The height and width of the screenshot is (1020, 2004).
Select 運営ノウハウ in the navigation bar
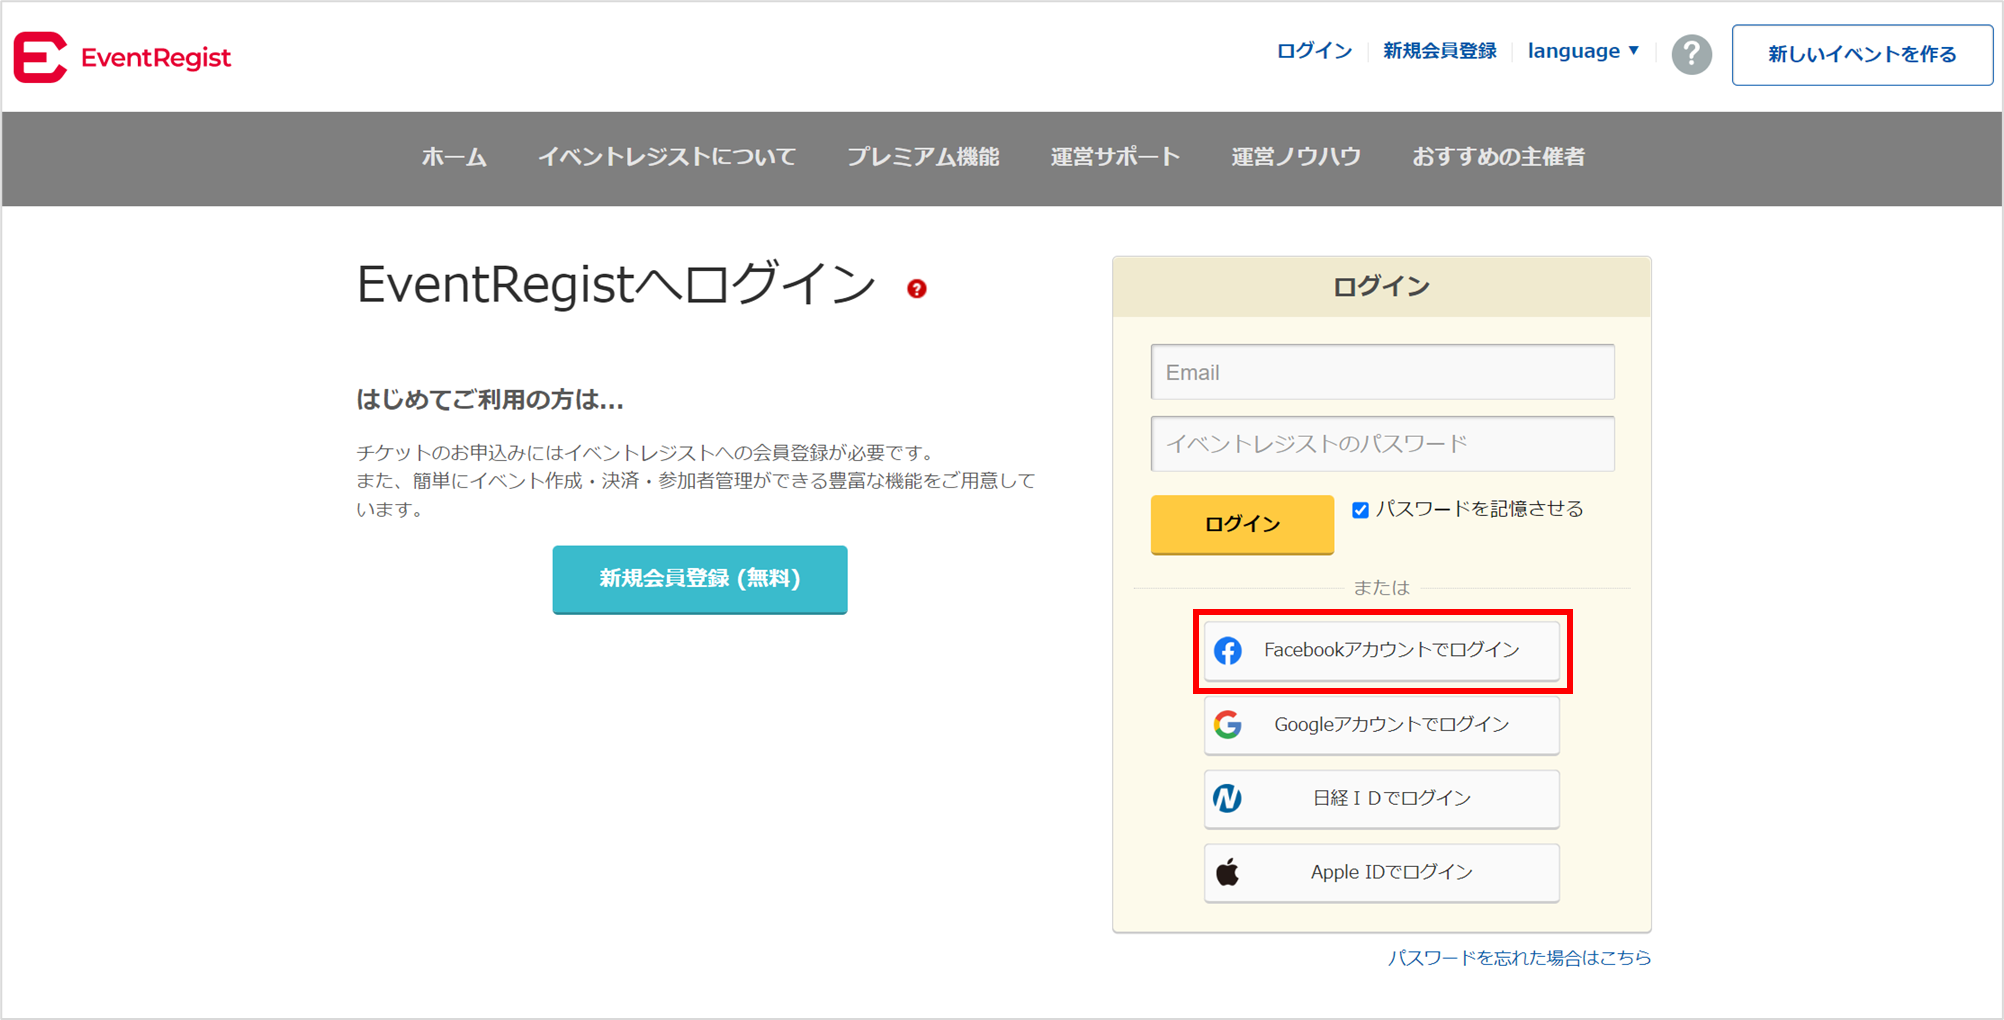(1296, 157)
